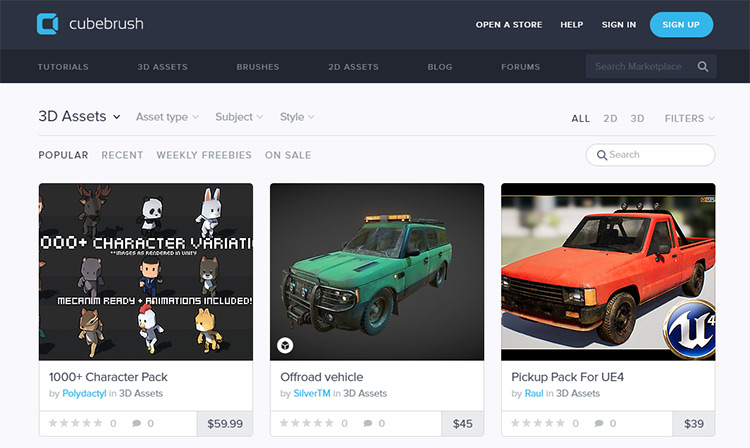Open the Style dropdown
Viewport: 750px width, 448px height.
(x=297, y=117)
